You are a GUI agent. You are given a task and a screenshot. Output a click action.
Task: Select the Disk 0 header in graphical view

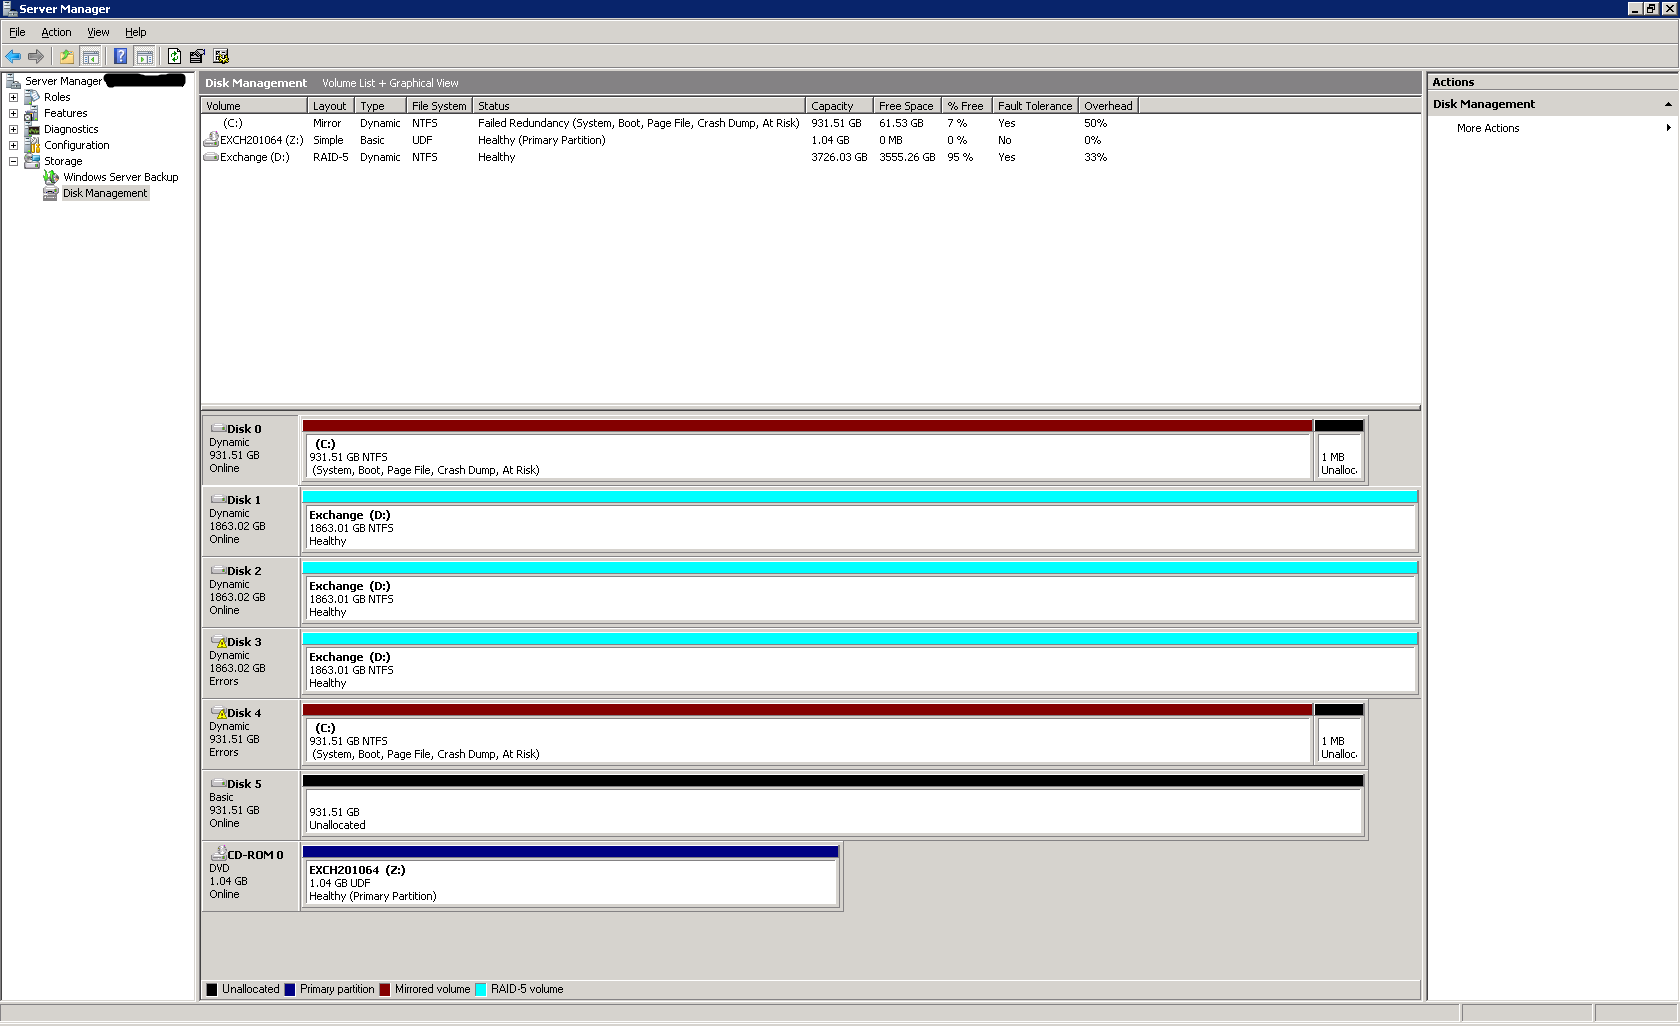pos(250,449)
